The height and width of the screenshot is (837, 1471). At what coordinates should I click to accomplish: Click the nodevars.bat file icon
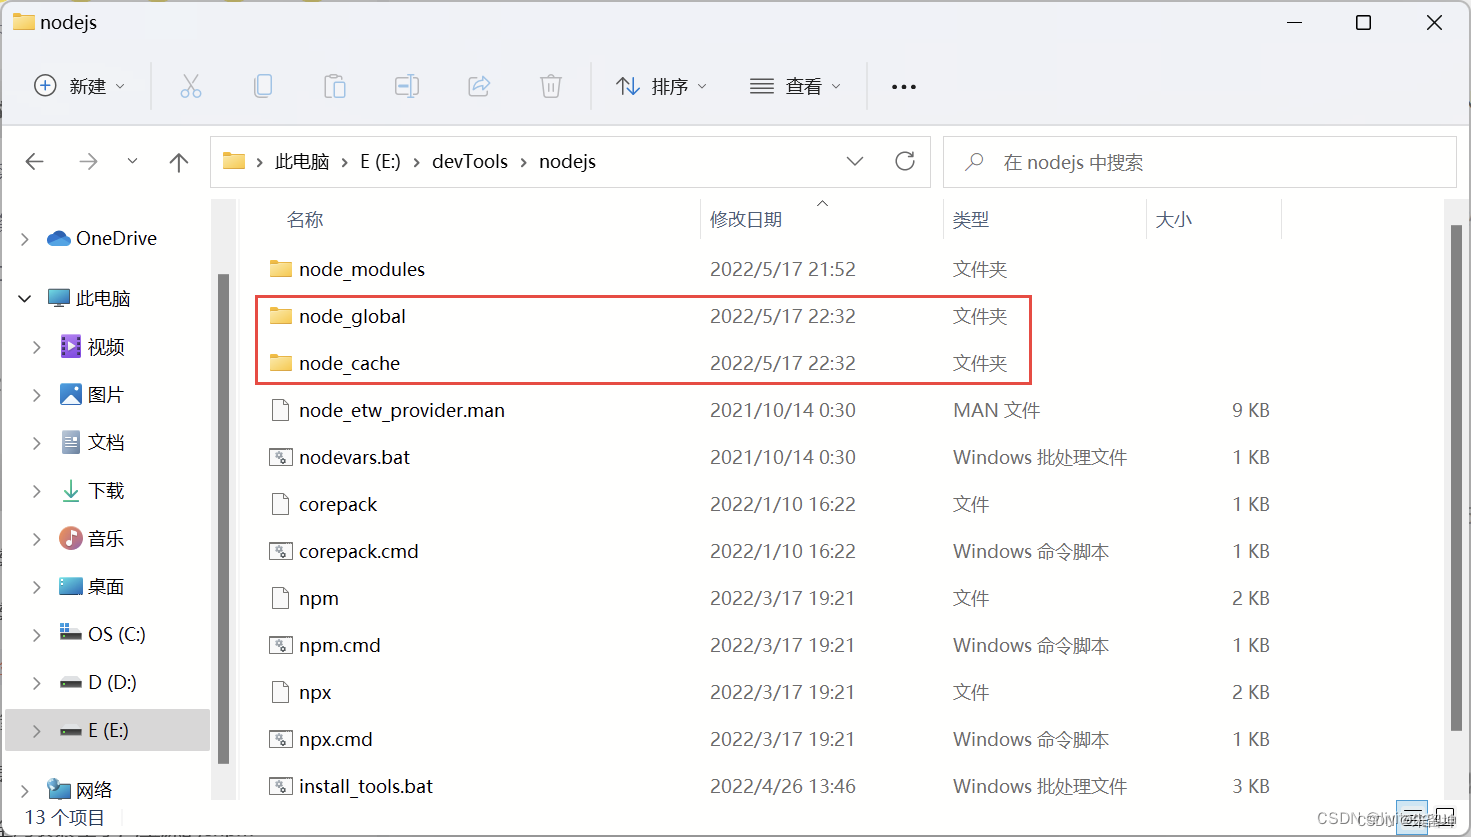click(x=281, y=457)
